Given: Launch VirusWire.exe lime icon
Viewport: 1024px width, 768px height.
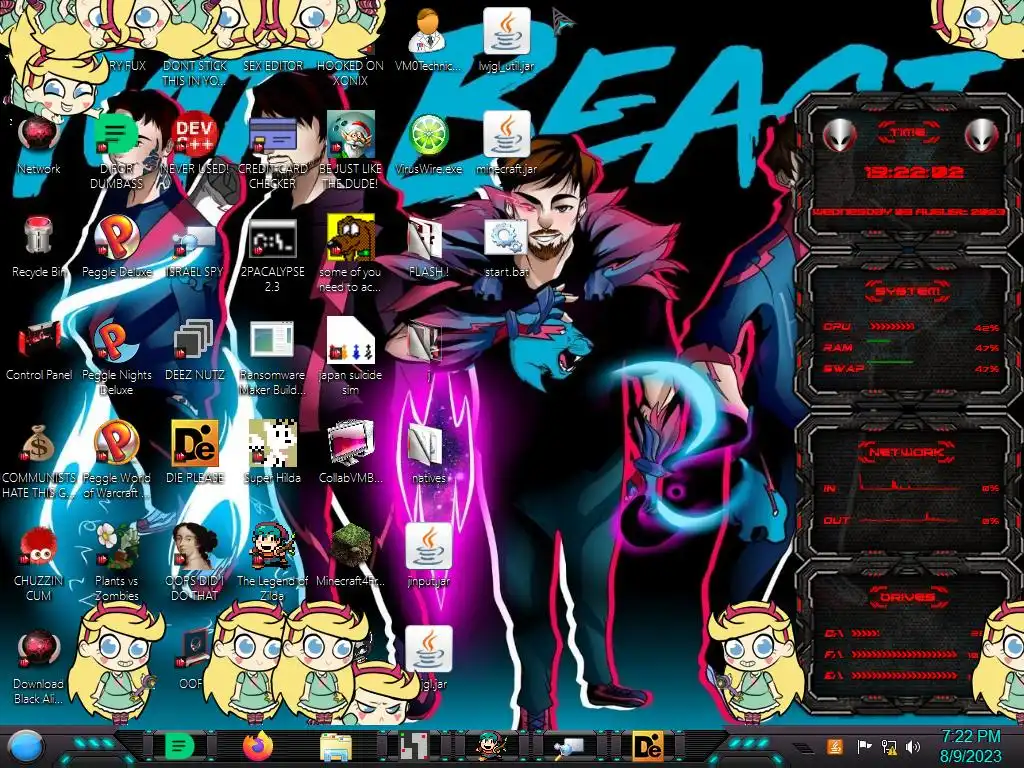Looking at the screenshot, I should pos(428,134).
